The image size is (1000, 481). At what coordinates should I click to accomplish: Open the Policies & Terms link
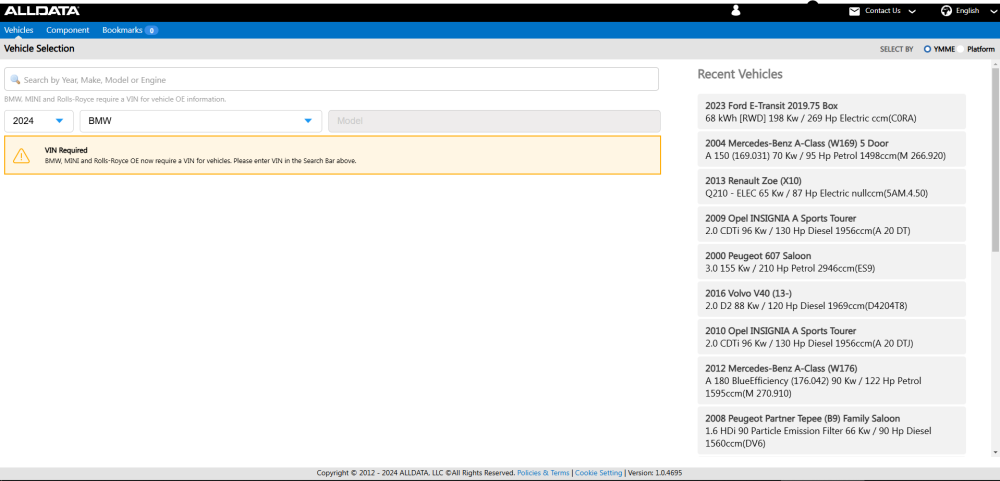(x=543, y=473)
